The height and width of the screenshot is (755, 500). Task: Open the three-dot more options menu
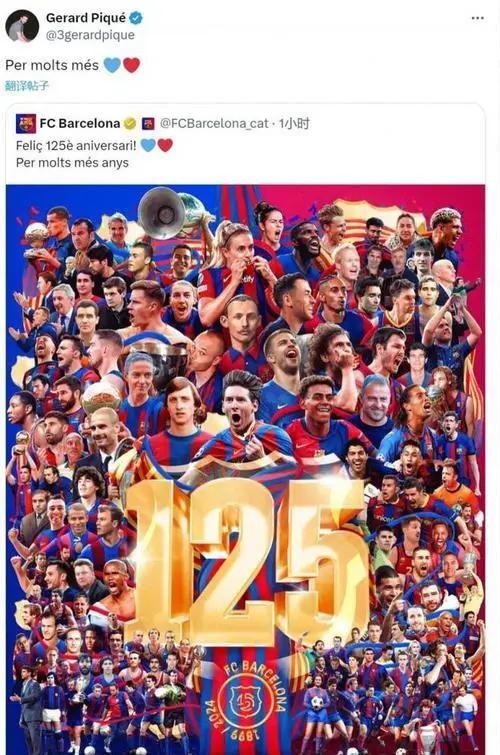coord(477,18)
